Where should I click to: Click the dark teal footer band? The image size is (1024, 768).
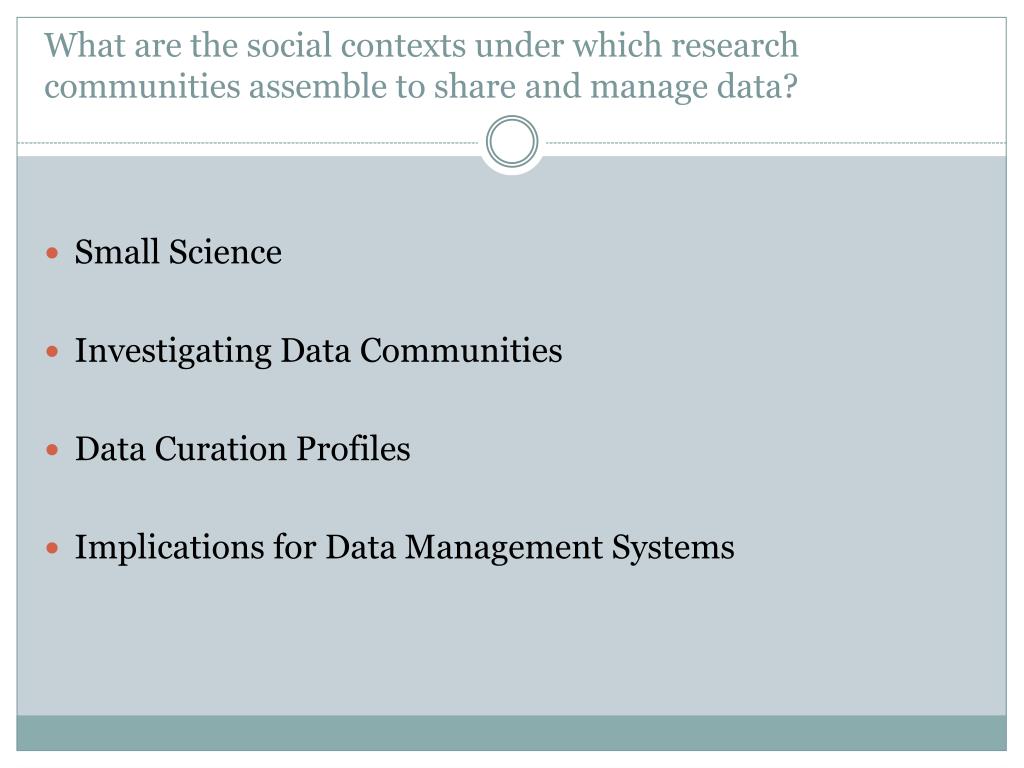511,733
